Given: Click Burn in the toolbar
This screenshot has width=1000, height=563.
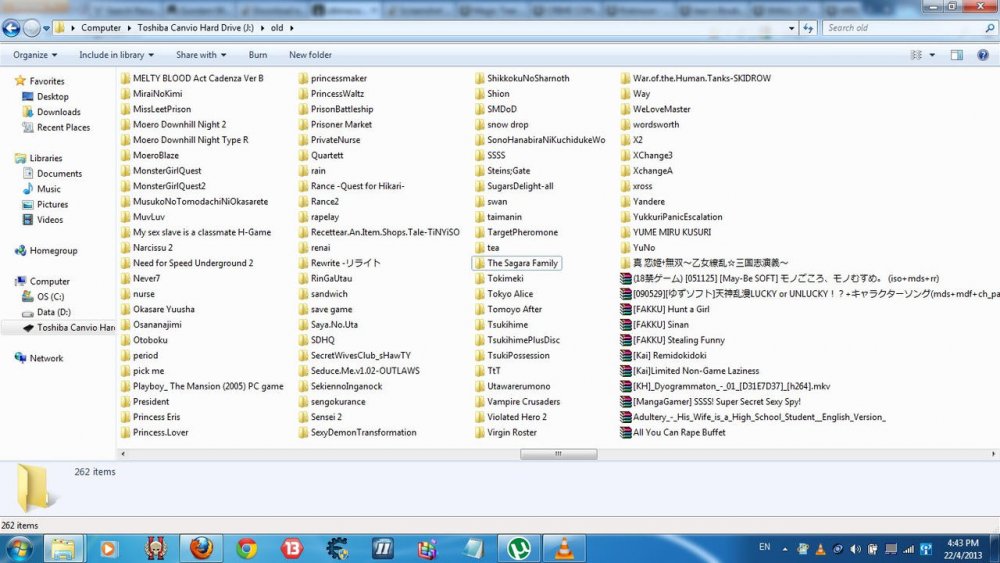Looking at the screenshot, I should (258, 55).
